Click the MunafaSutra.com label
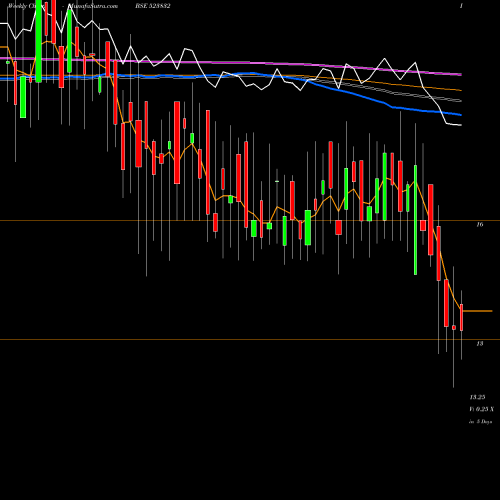 [93, 6]
